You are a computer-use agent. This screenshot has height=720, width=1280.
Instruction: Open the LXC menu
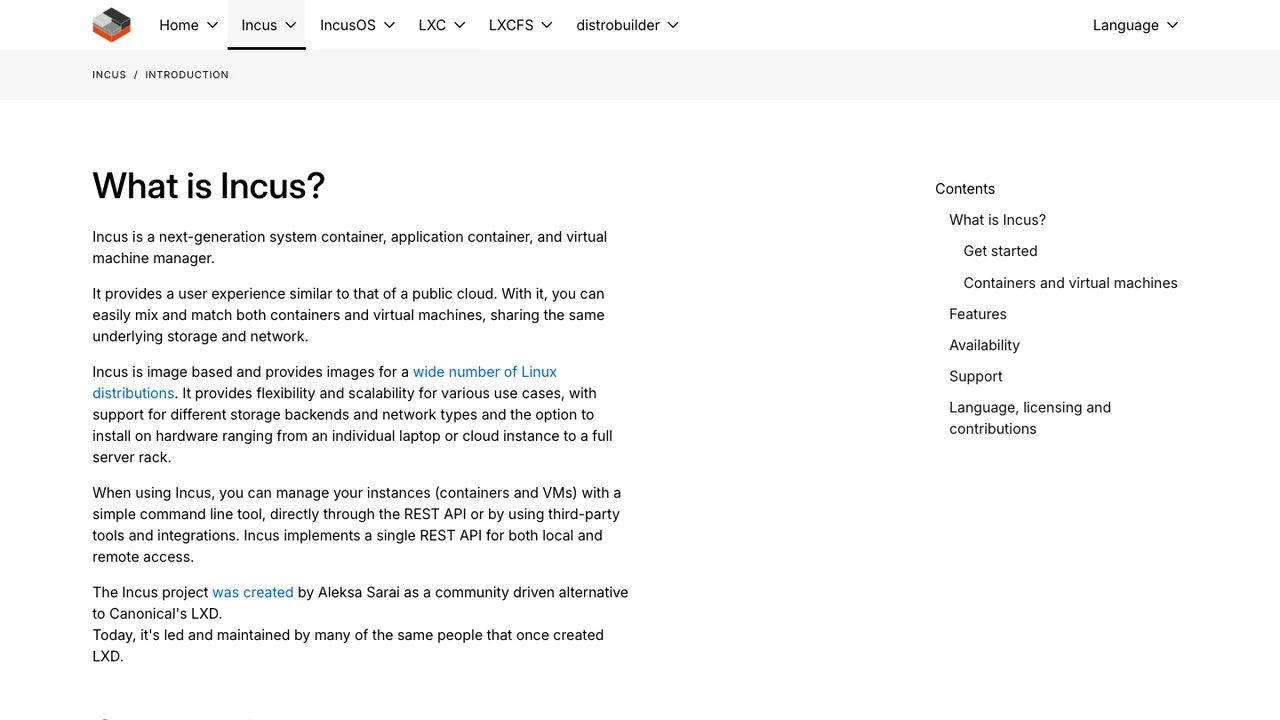coord(442,25)
